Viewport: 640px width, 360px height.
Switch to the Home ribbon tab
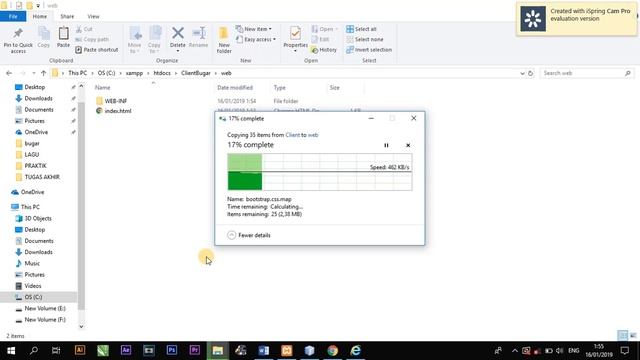(40, 16)
